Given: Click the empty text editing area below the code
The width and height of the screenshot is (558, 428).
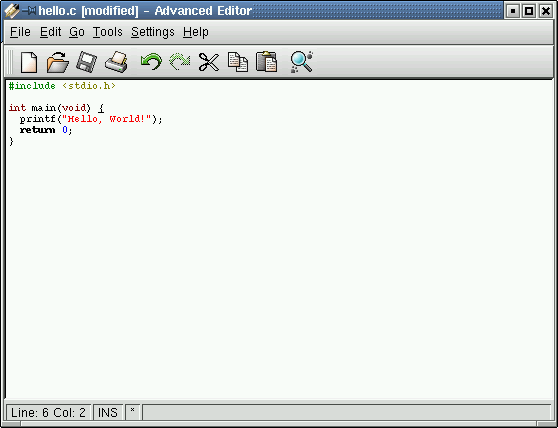Looking at the screenshot, I should (279, 272).
